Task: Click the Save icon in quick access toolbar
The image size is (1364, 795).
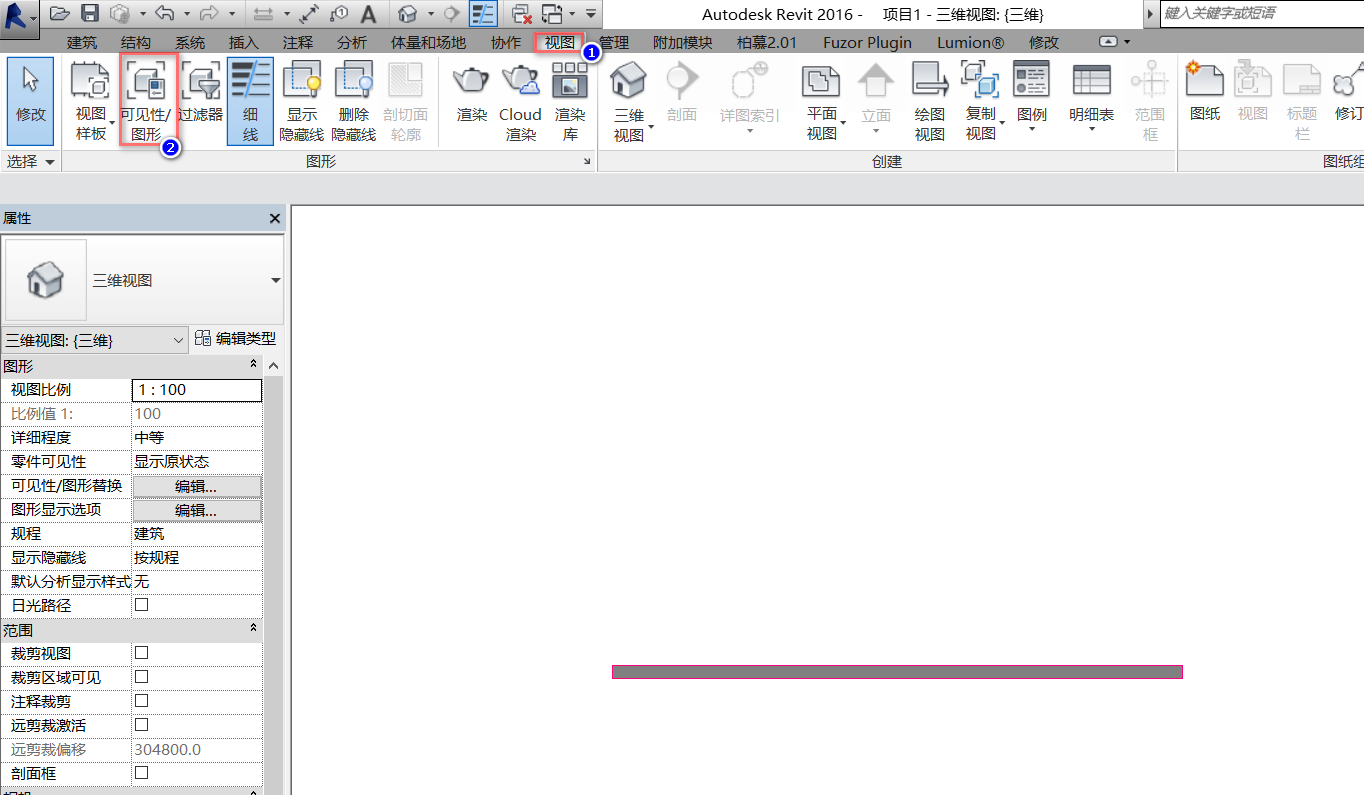Action: pyautogui.click(x=89, y=13)
